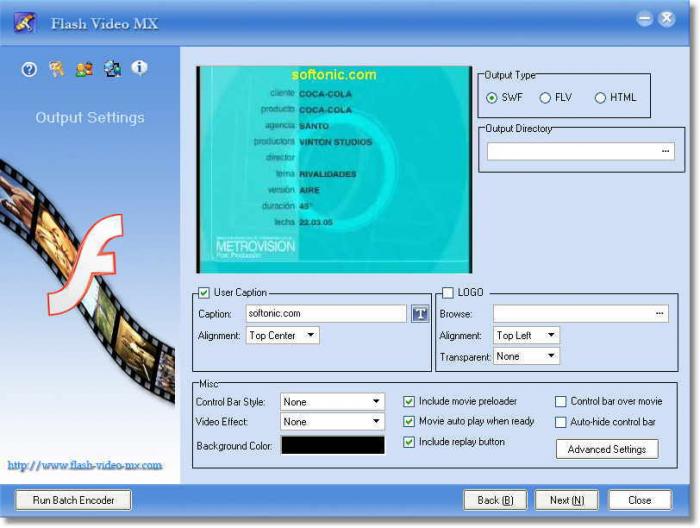
Task: Select HTML output type
Action: pyautogui.click(x=600, y=98)
